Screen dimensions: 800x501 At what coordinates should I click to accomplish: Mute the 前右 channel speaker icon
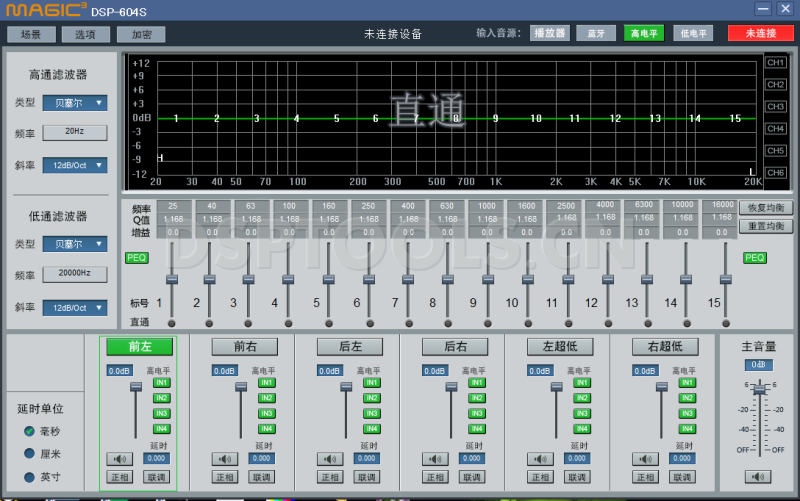pos(225,459)
